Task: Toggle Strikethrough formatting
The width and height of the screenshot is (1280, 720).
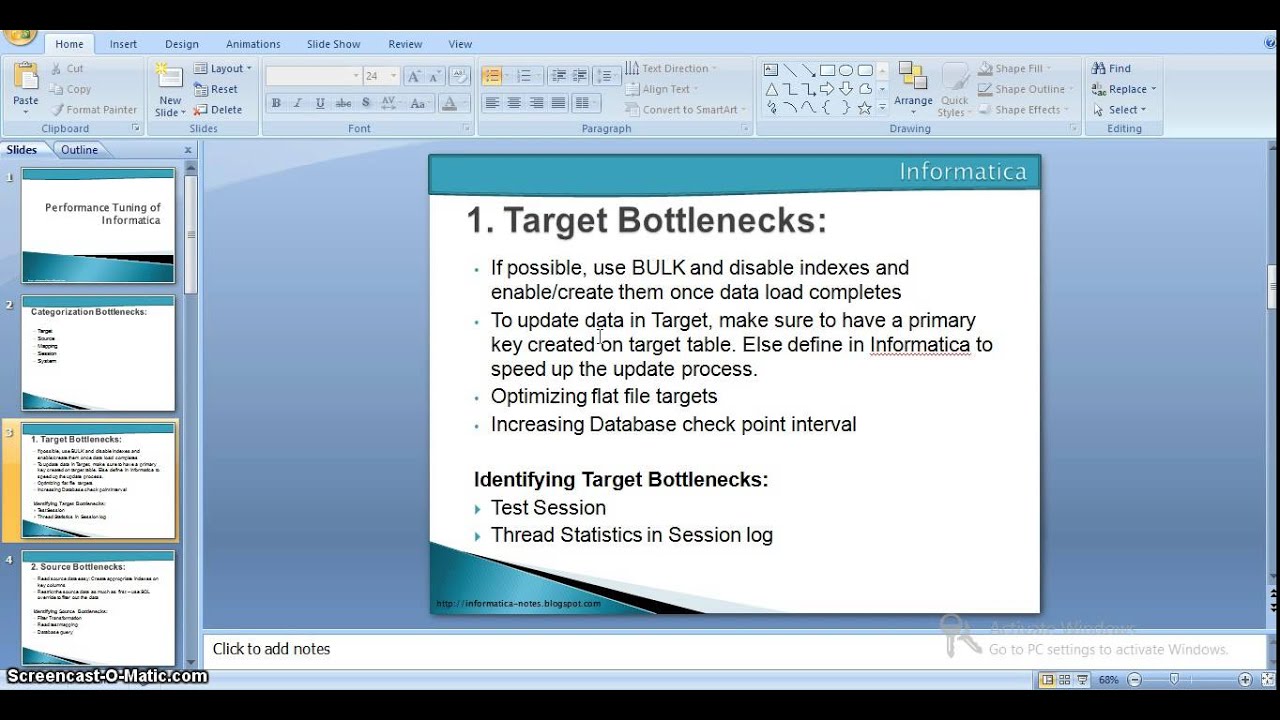Action: [343, 103]
